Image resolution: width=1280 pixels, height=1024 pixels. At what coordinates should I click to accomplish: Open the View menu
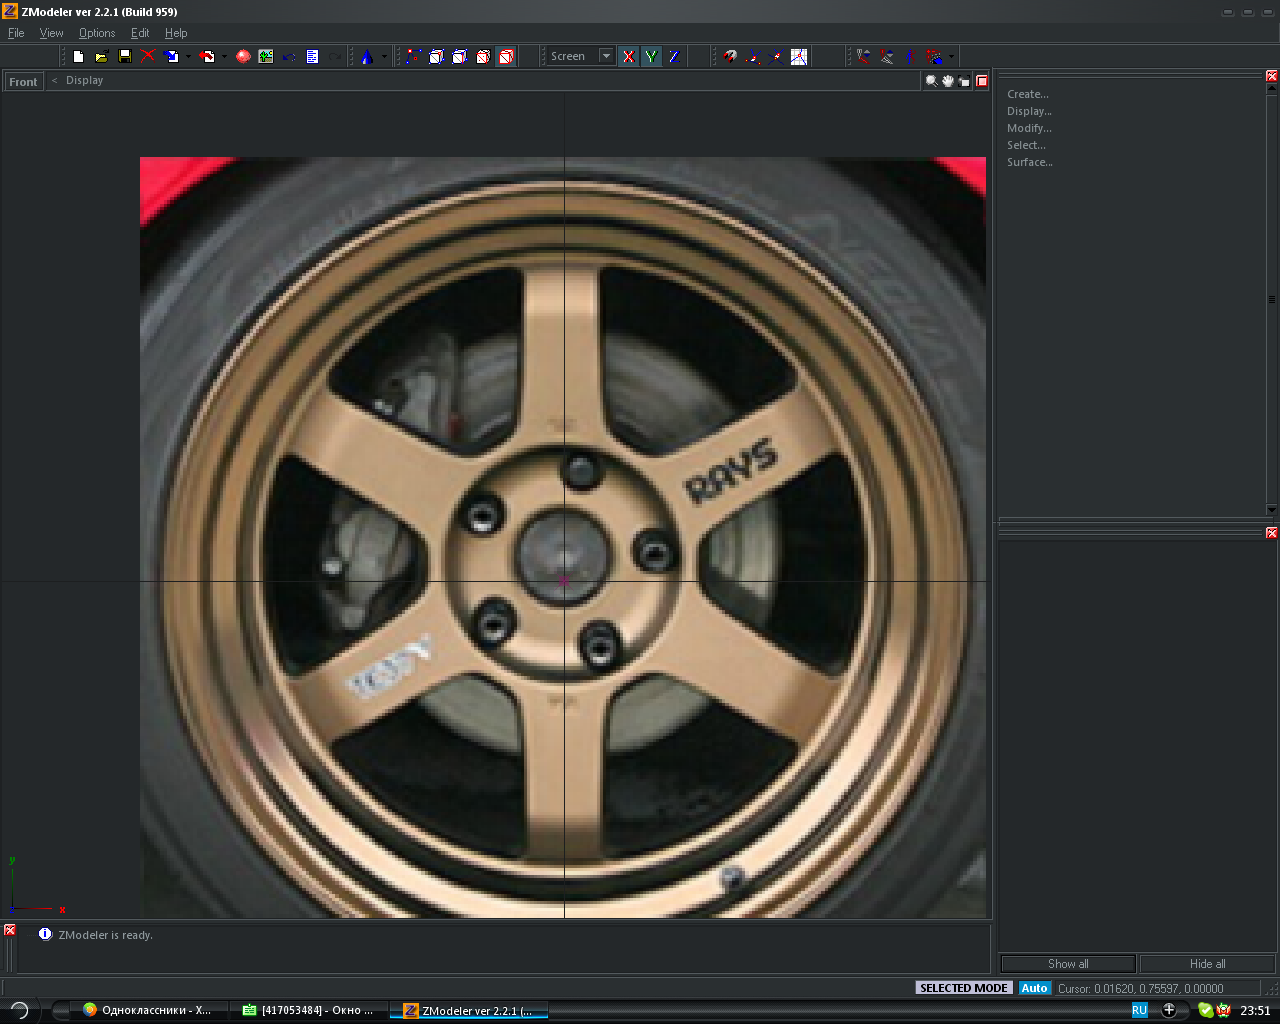pos(51,33)
